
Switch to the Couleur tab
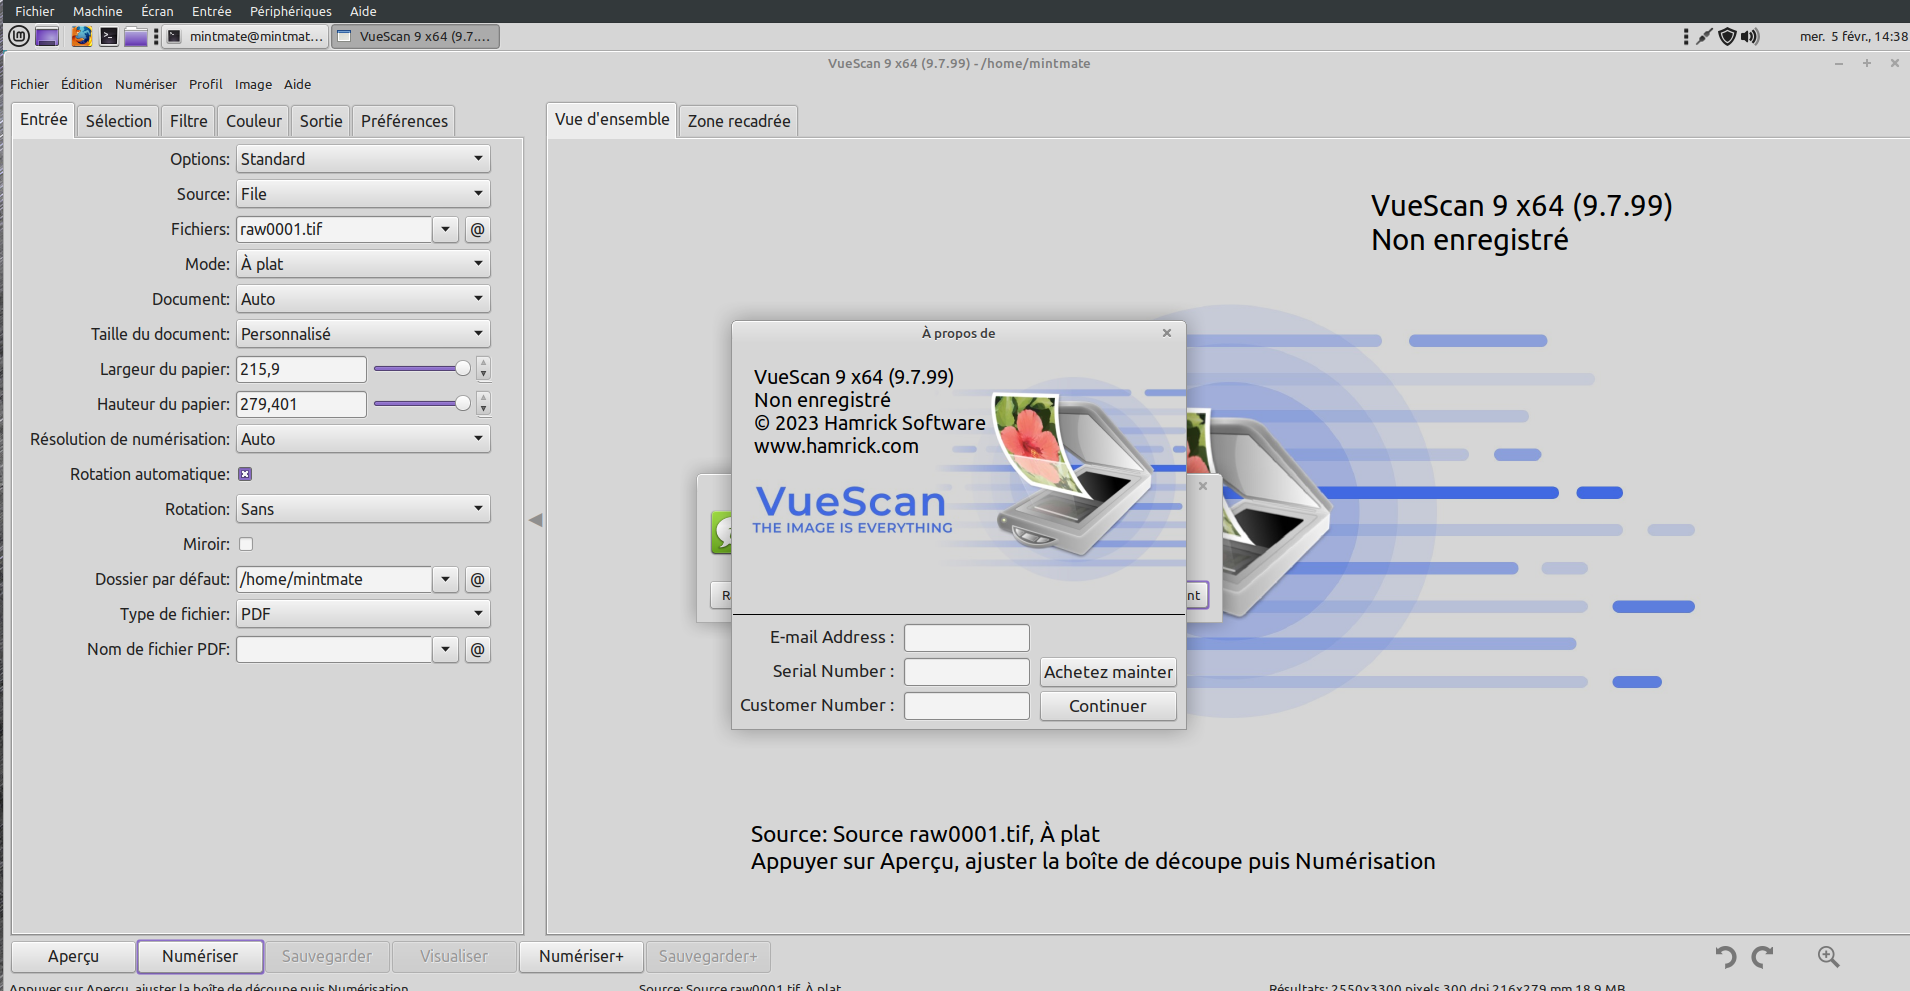tap(254, 121)
